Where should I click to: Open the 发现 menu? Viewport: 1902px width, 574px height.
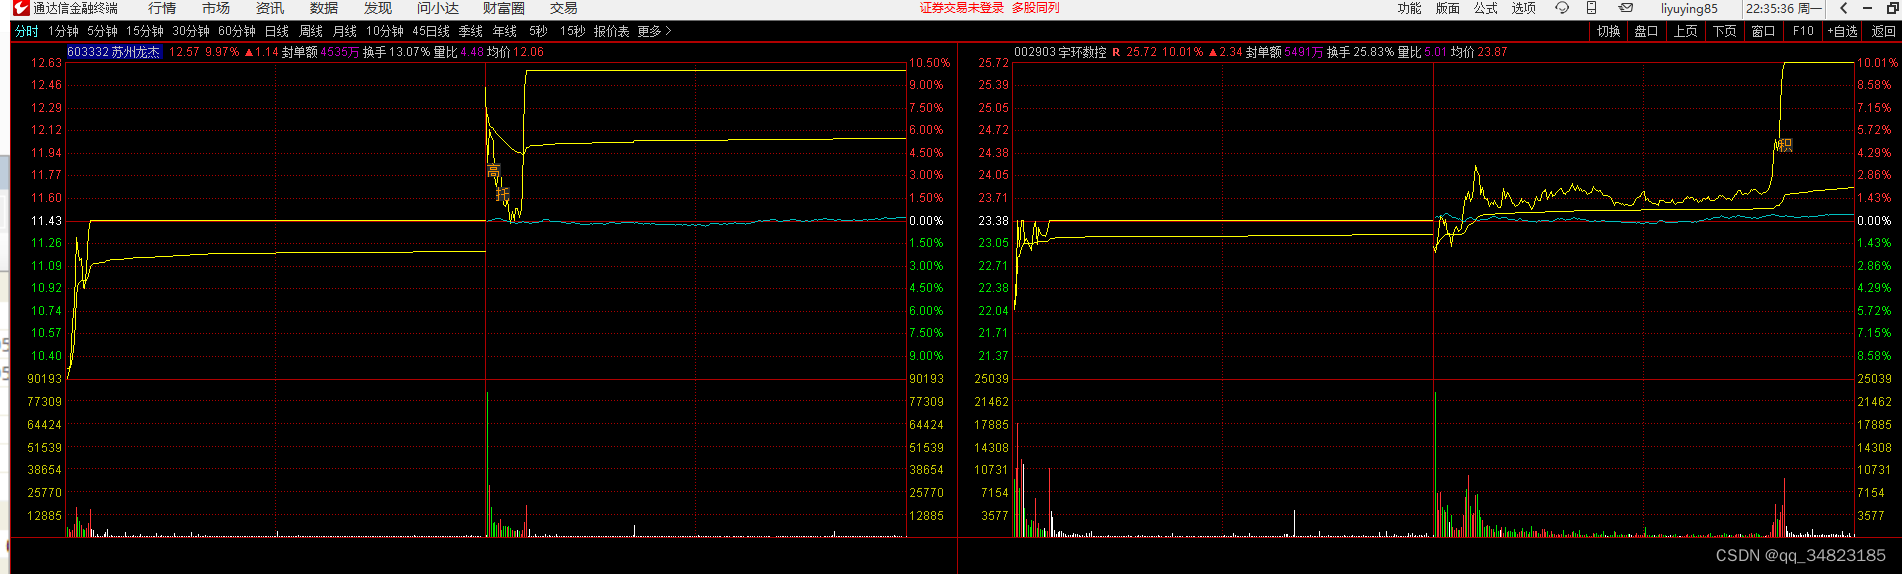[378, 8]
